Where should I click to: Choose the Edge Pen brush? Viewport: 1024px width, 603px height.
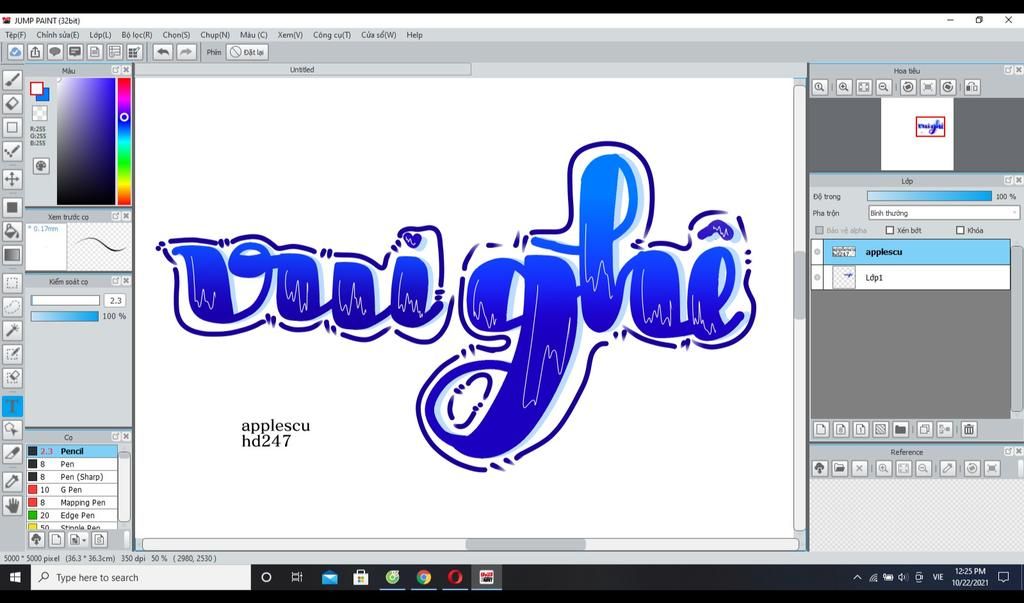click(x=72, y=515)
